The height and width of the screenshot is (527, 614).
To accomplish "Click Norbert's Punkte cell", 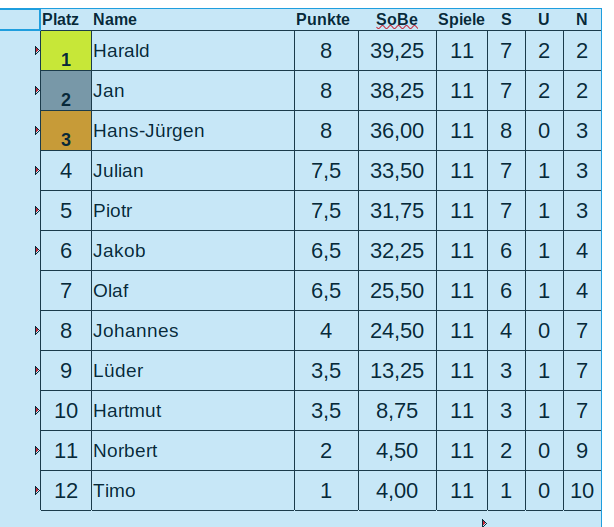I will click(326, 451).
